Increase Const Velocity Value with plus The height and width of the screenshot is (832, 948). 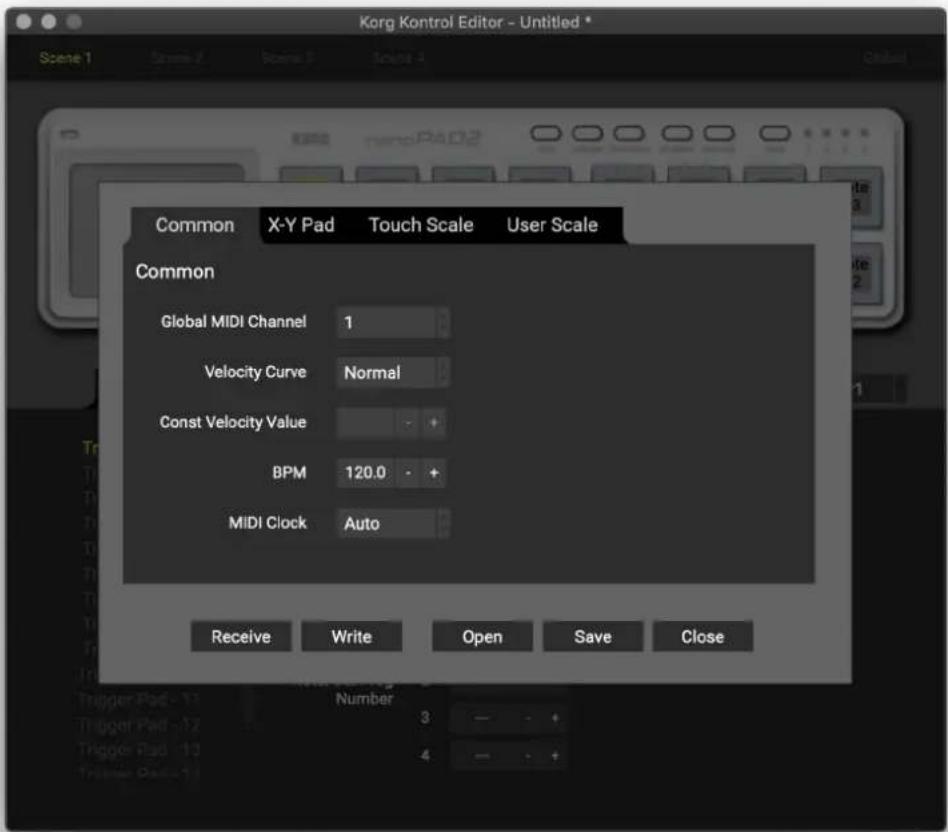434,422
